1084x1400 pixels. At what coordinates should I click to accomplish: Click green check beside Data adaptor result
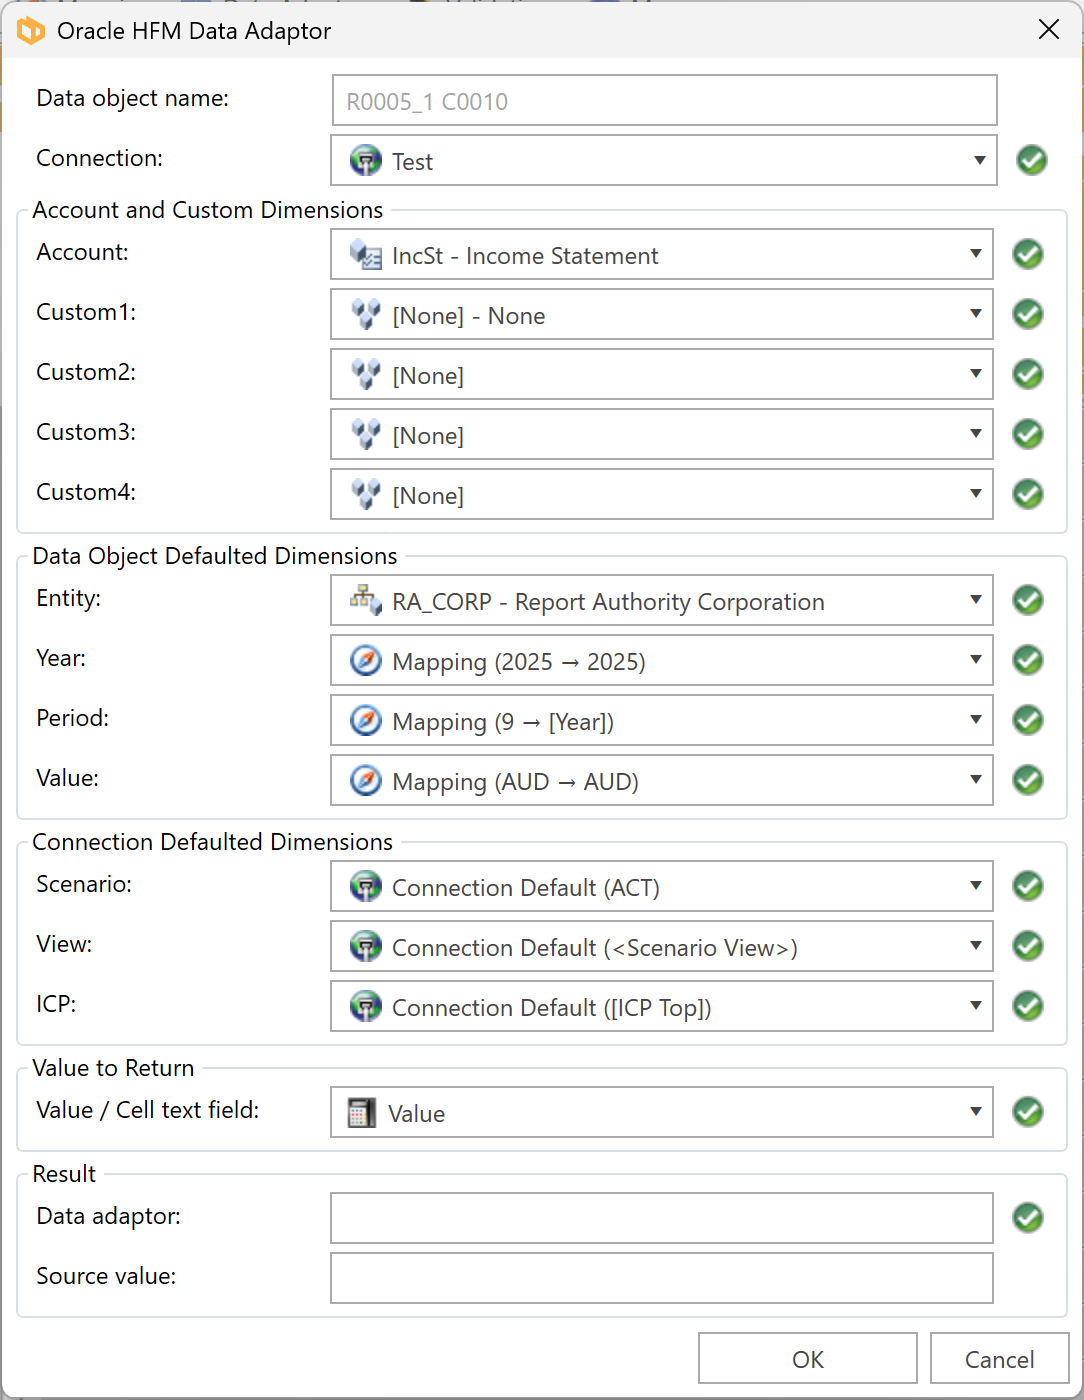tap(1028, 1217)
